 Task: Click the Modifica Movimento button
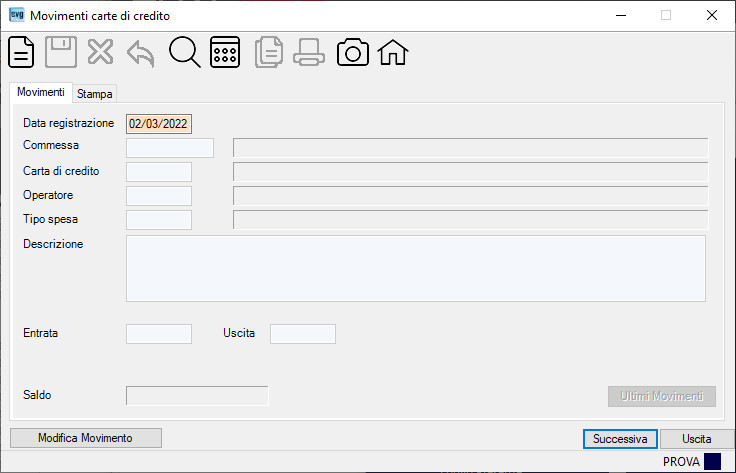pos(86,438)
